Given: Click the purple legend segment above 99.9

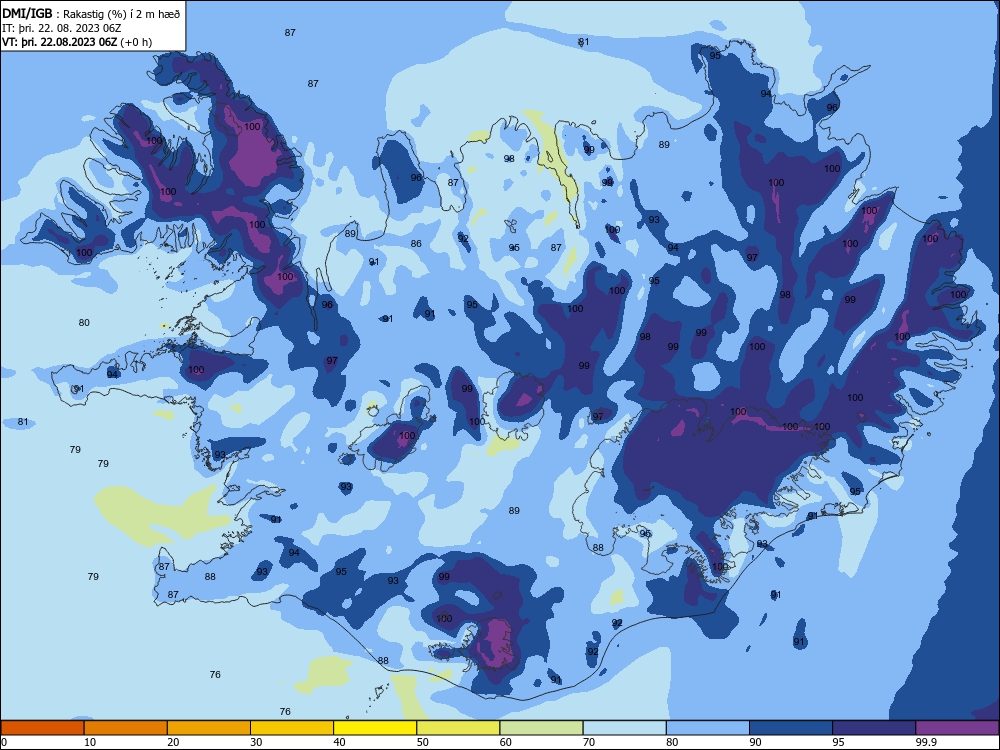Looking at the screenshot, I should [x=957, y=728].
